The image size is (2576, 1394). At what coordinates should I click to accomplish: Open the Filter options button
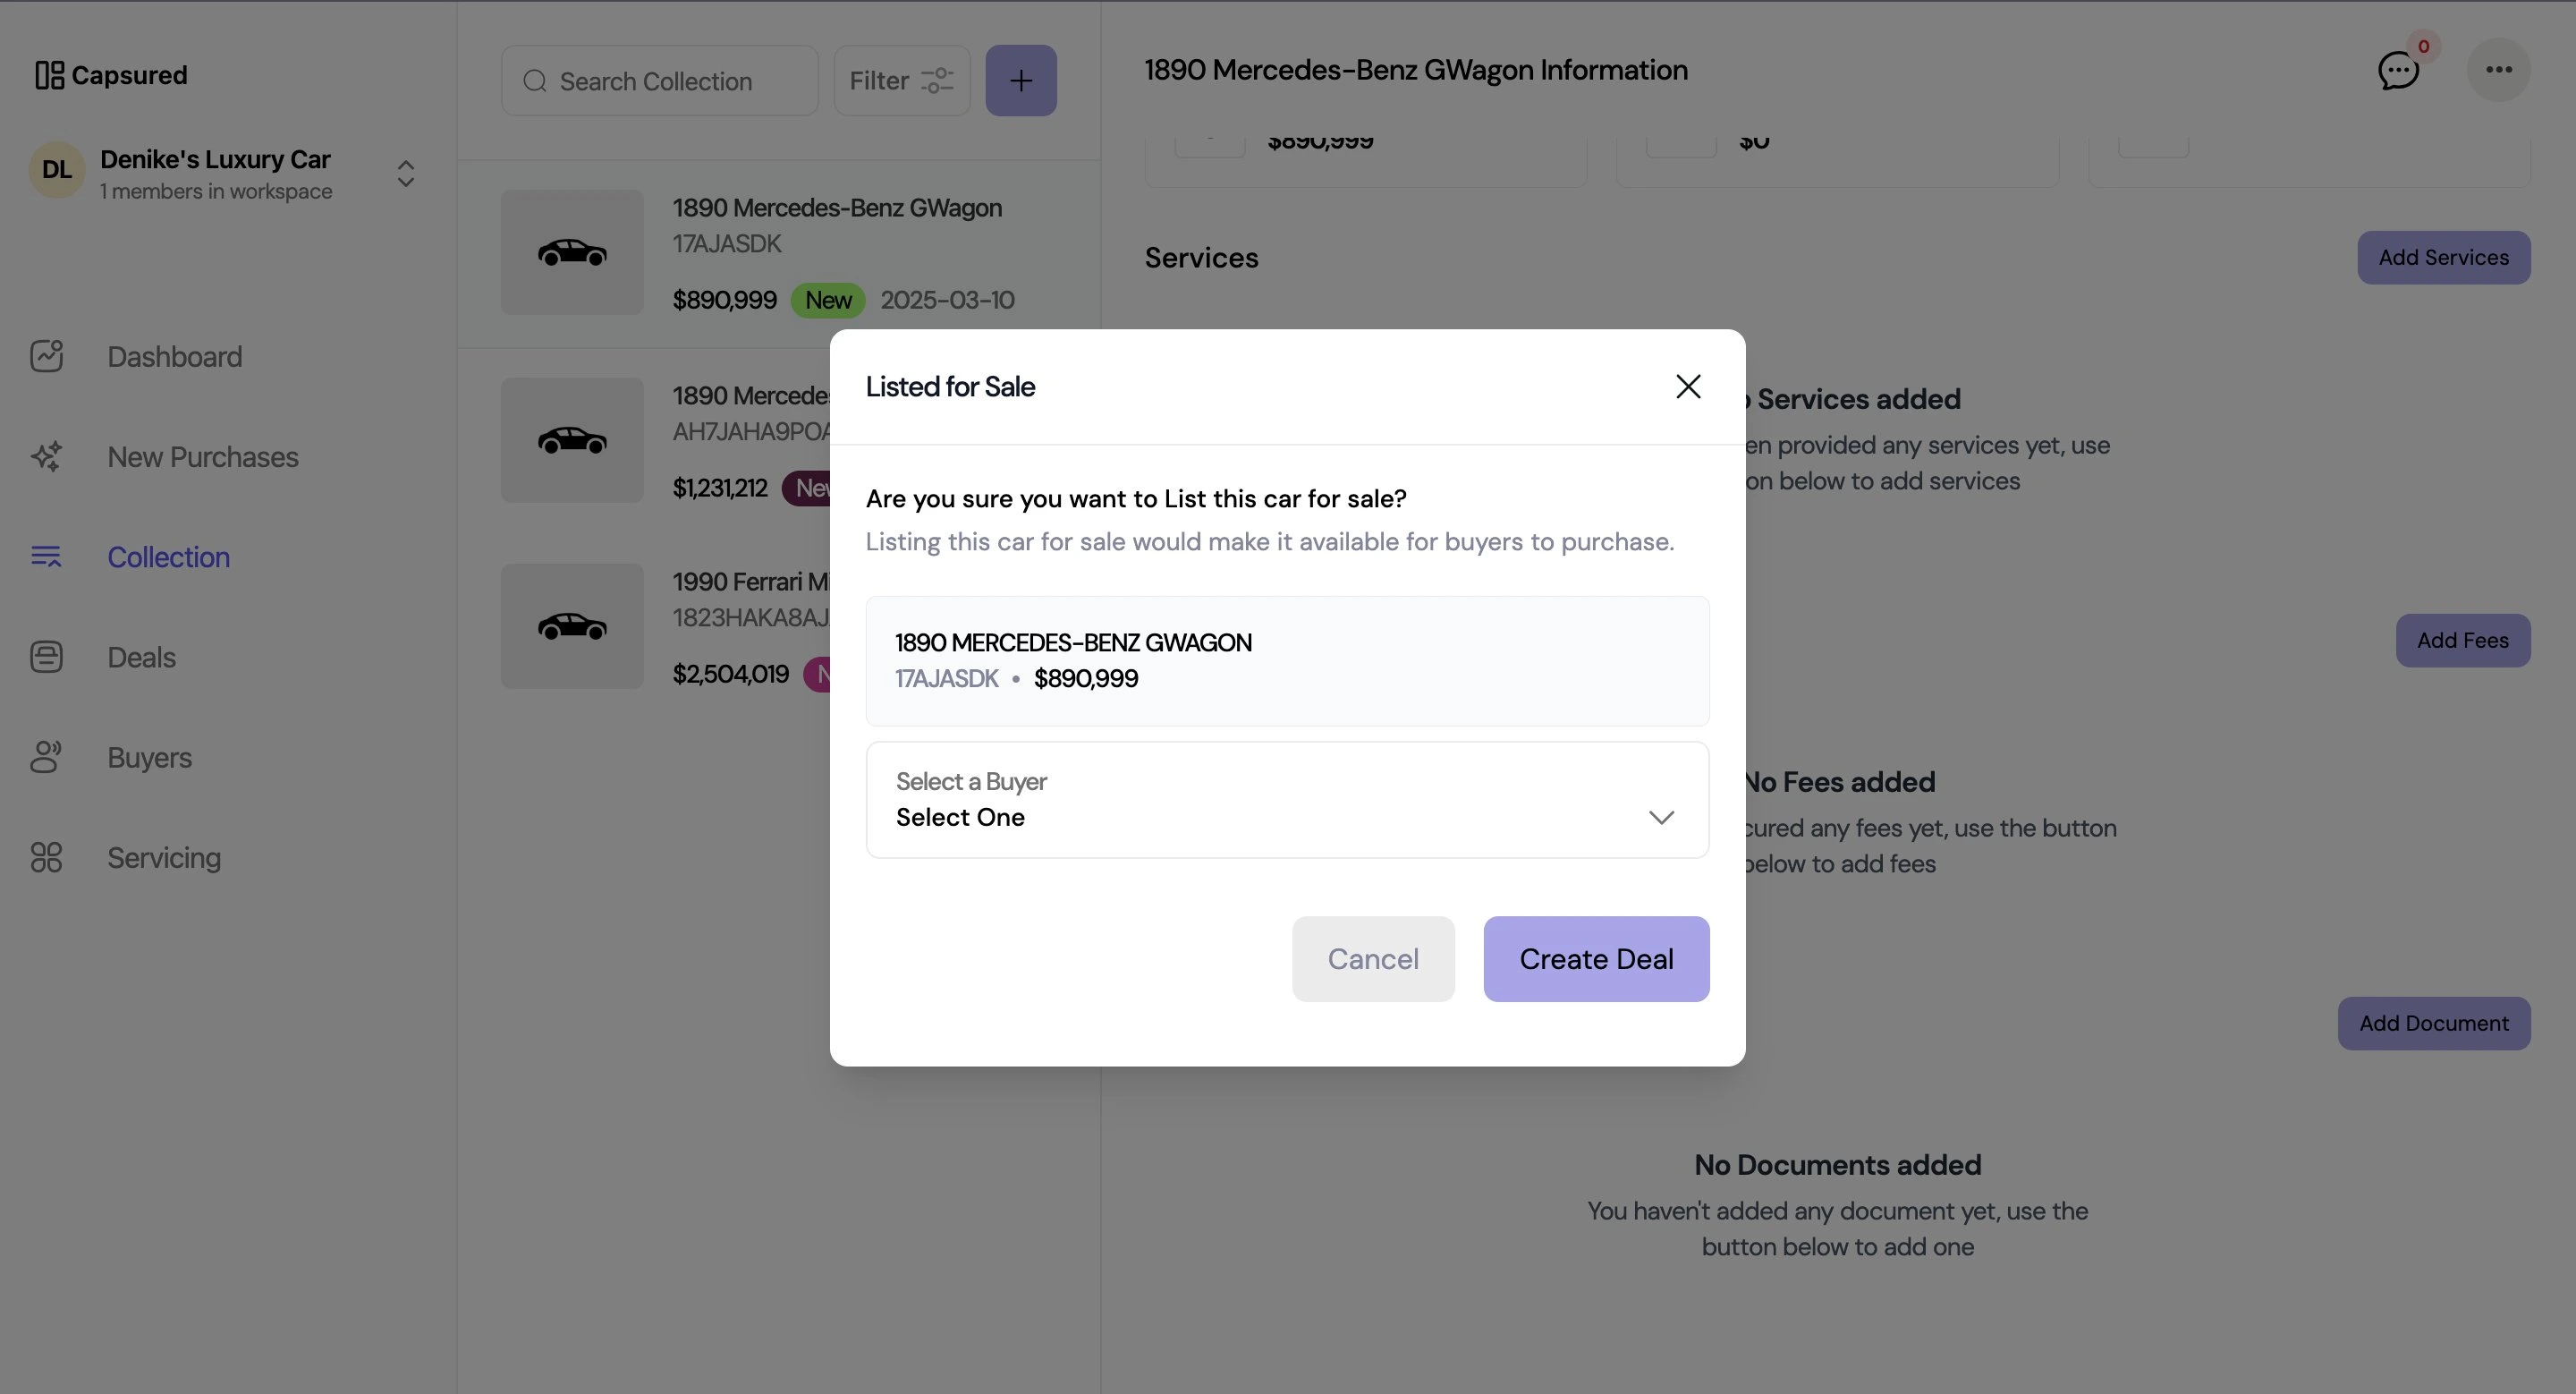coord(902,80)
